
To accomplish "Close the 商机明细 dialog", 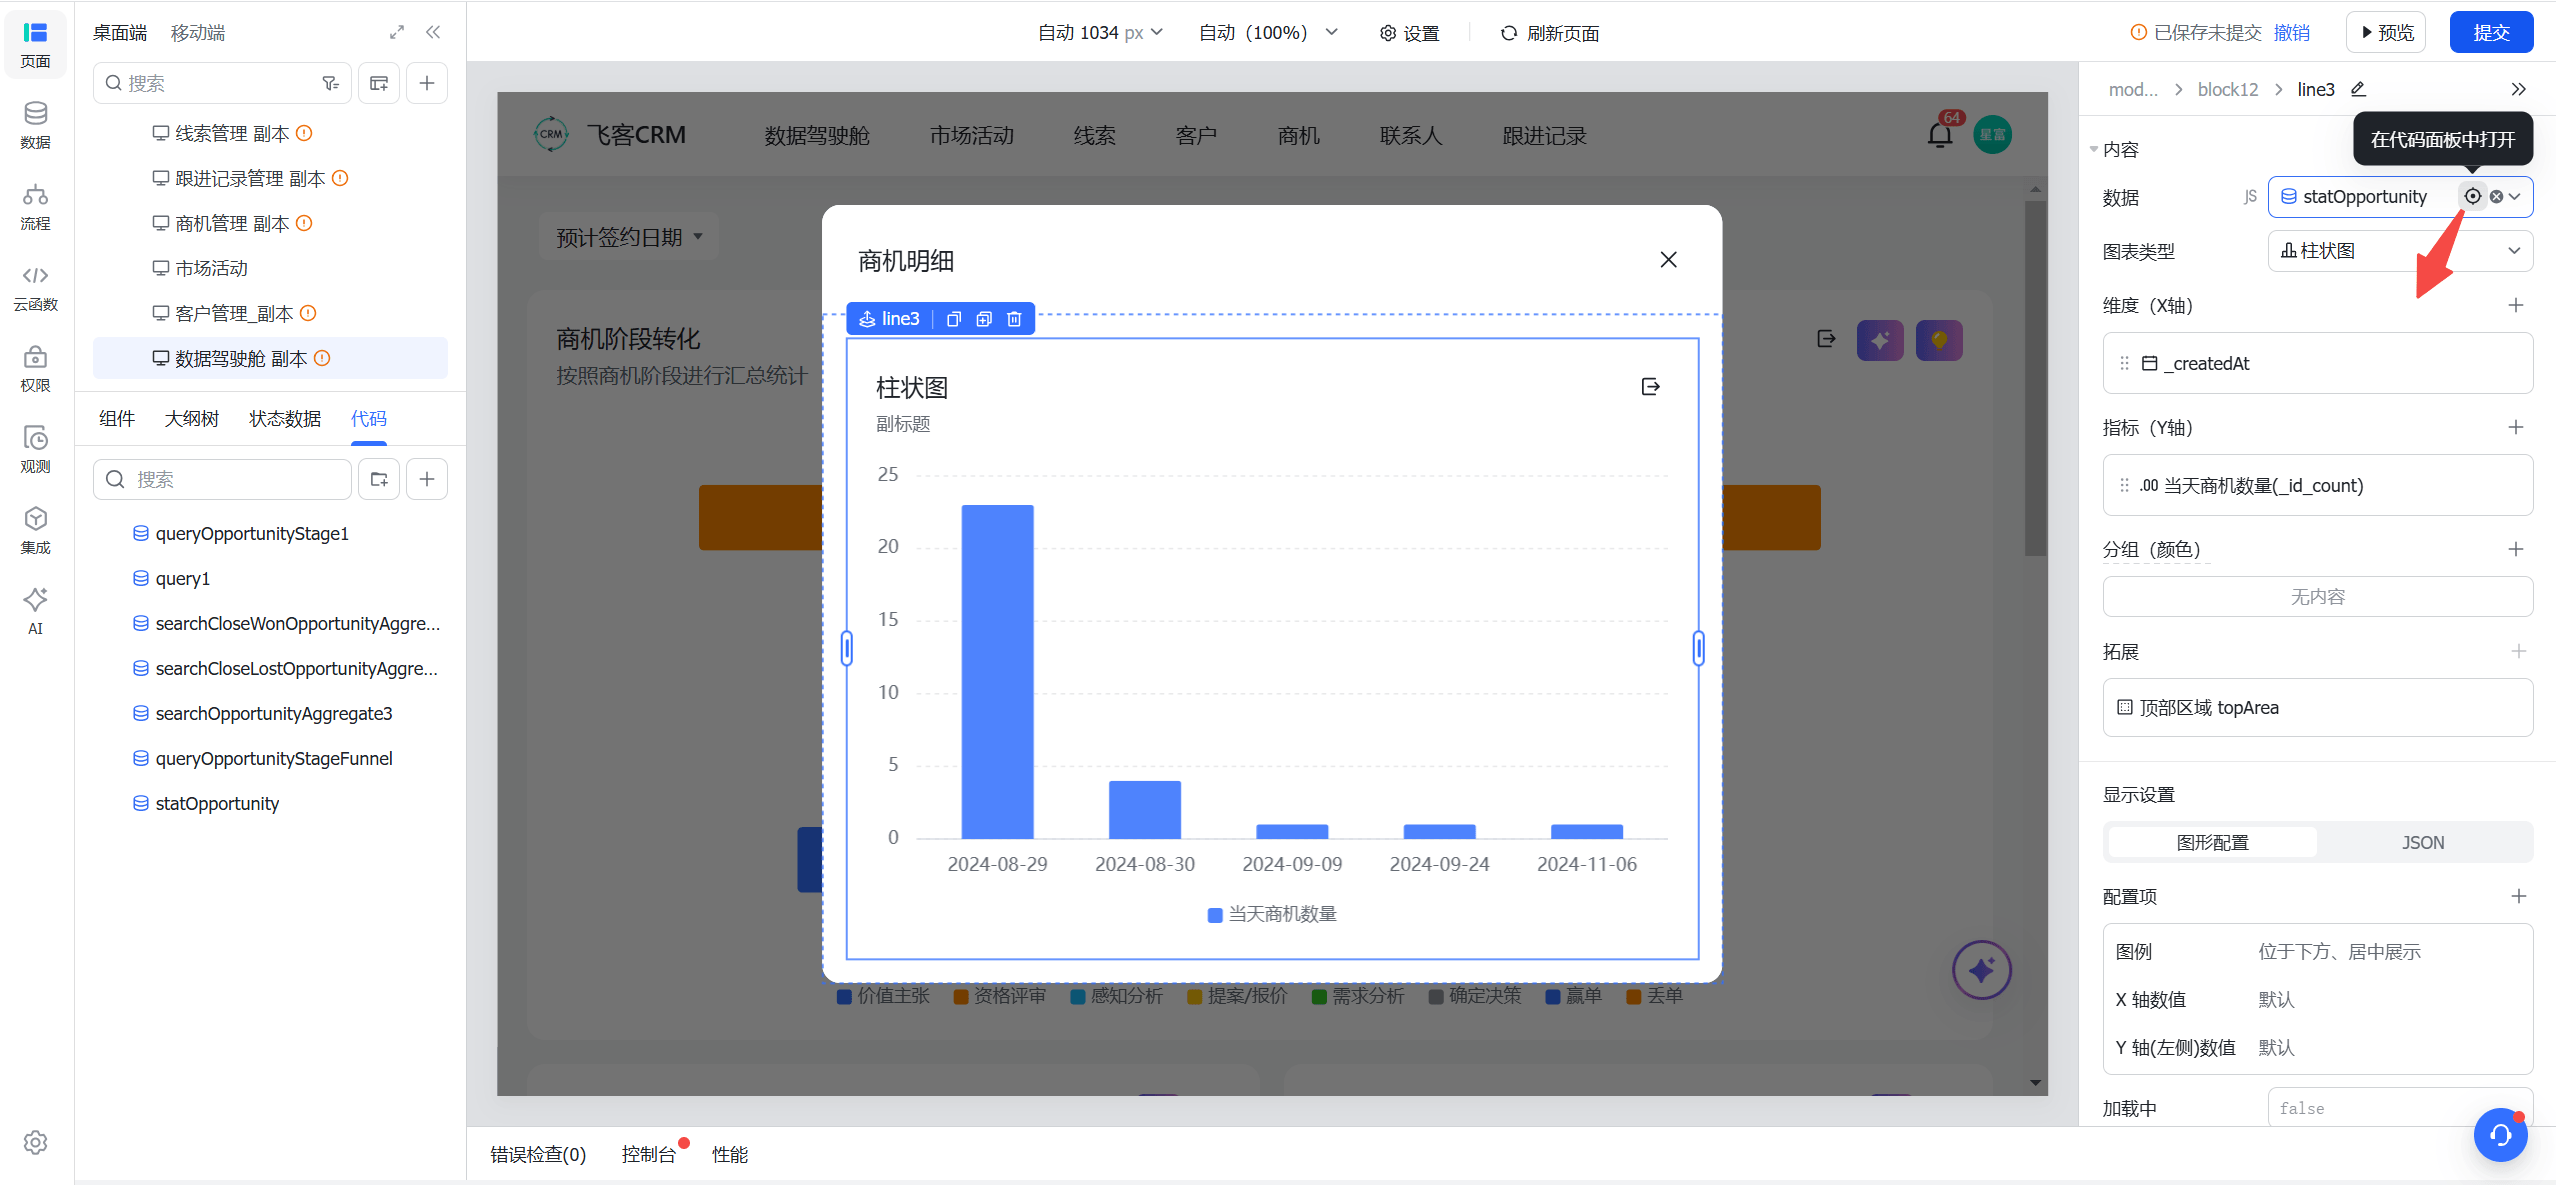I will click(x=1668, y=260).
